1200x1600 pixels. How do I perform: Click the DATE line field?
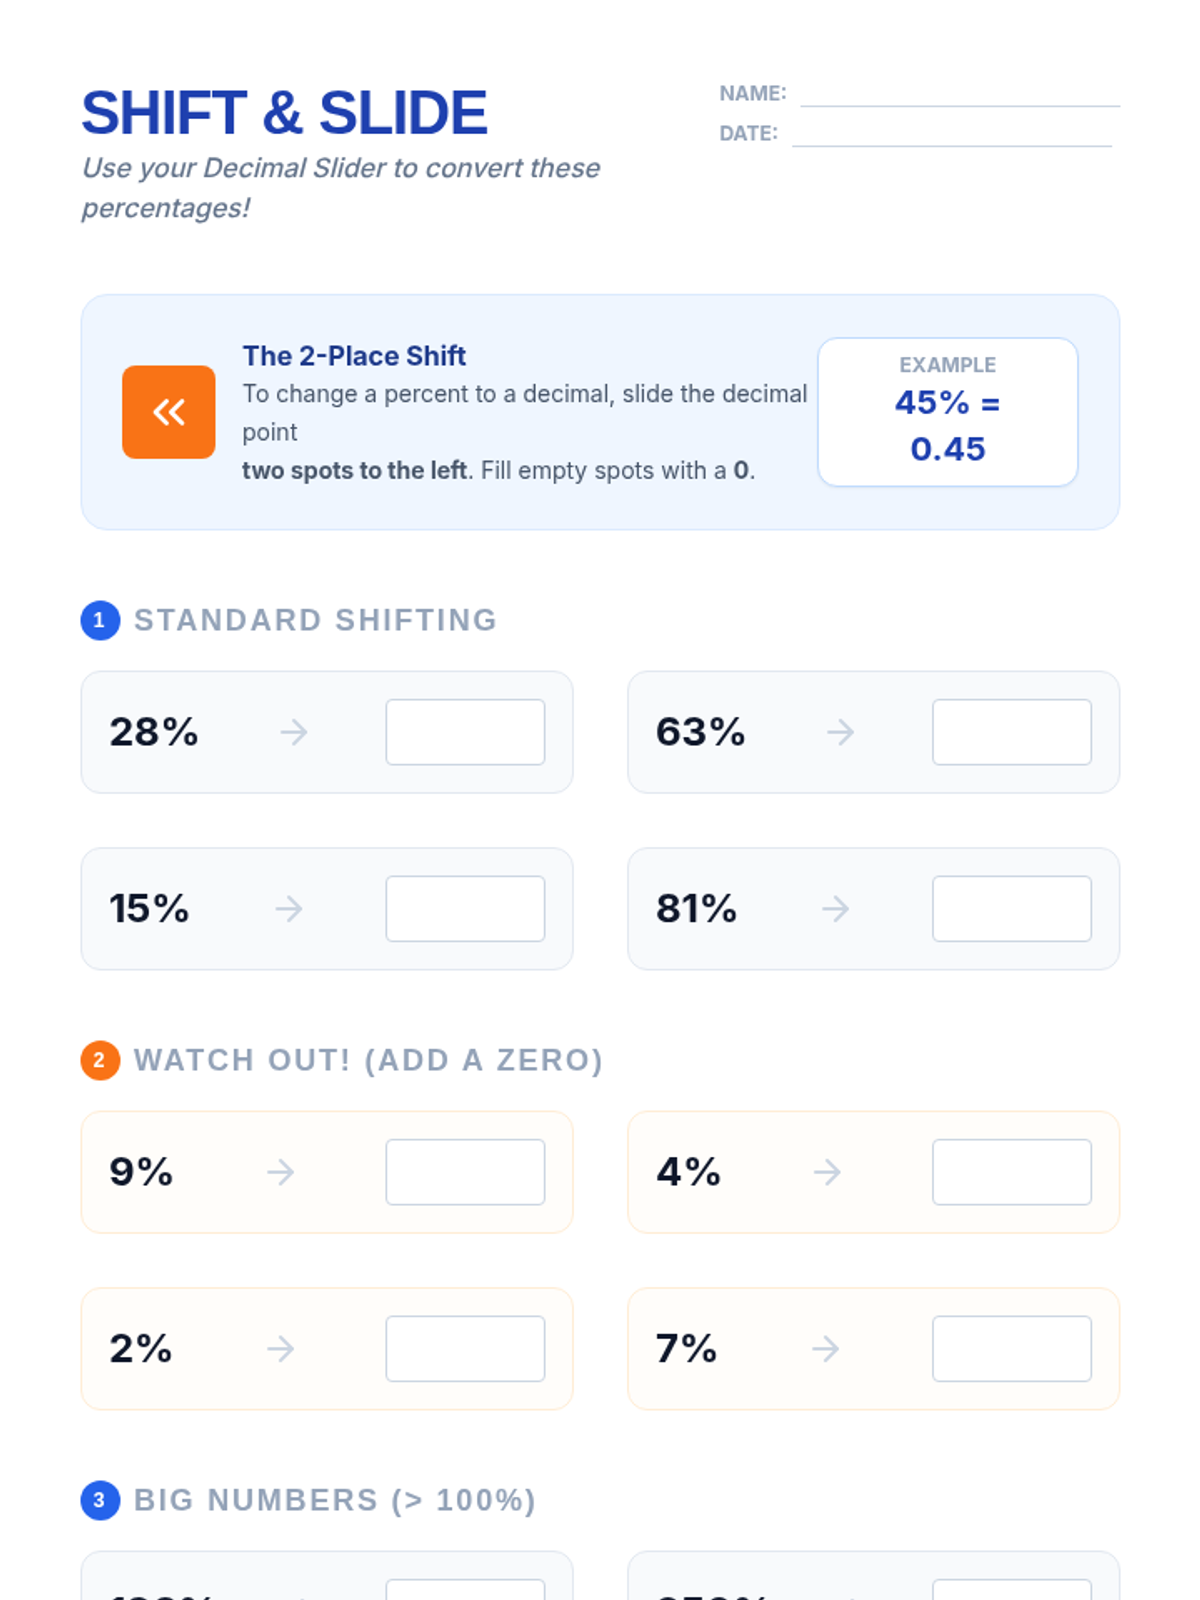[952, 136]
